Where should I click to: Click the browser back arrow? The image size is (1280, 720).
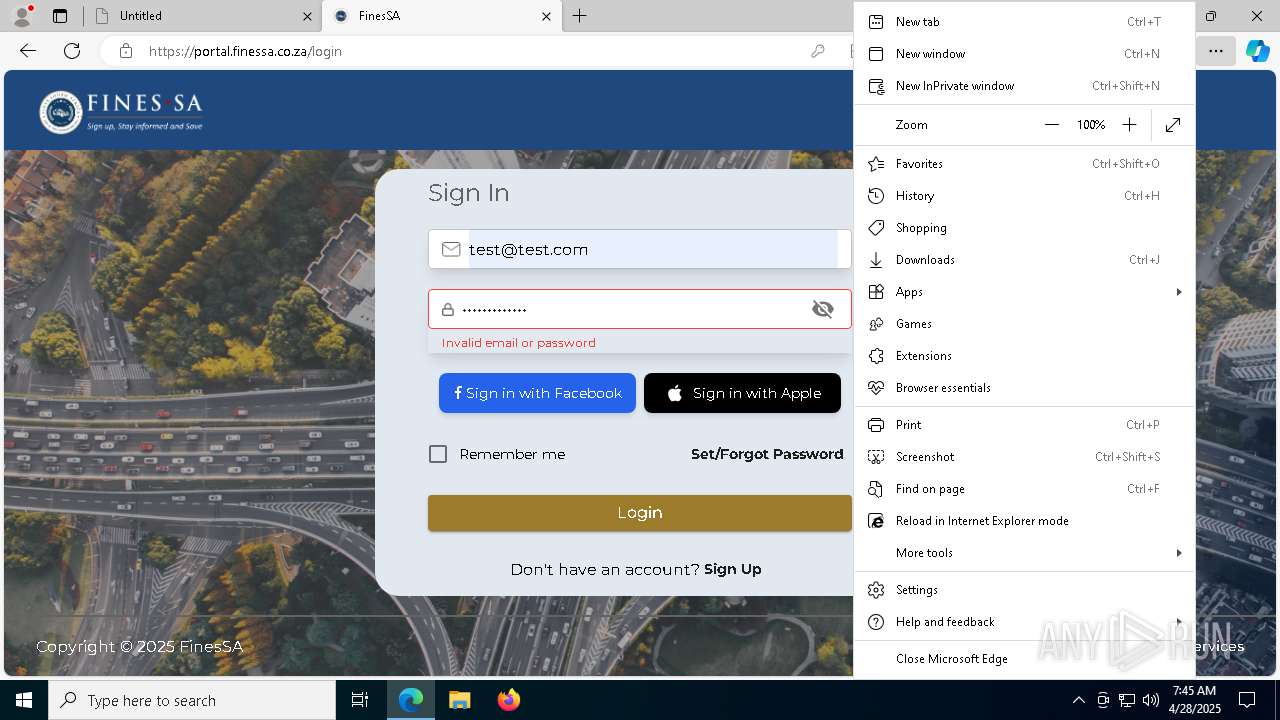[28, 51]
